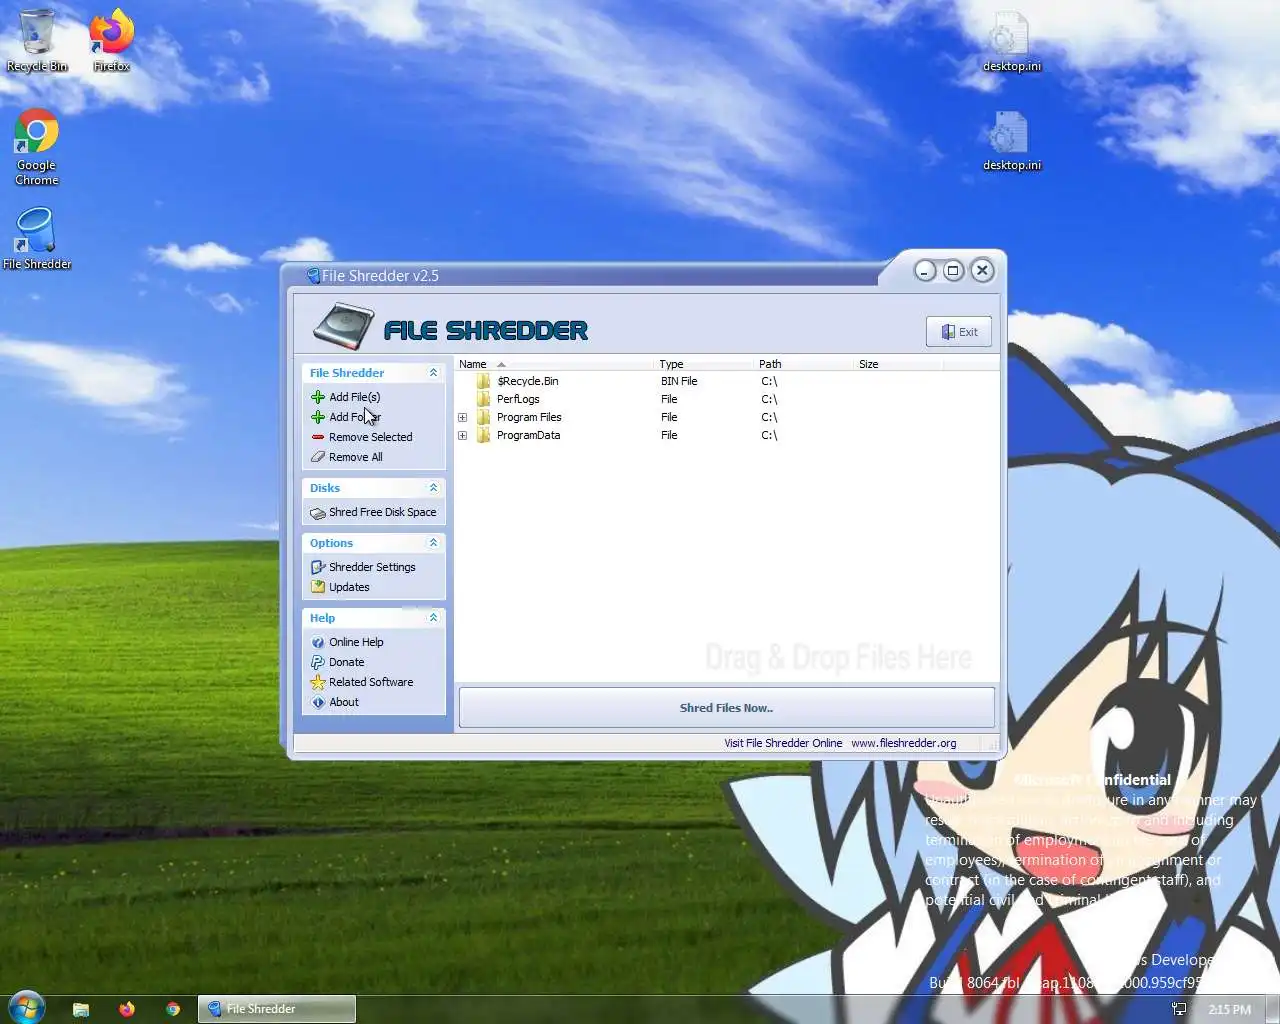This screenshot has height=1024, width=1280.
Task: Open Windows Start orb
Action: pos(27,1007)
